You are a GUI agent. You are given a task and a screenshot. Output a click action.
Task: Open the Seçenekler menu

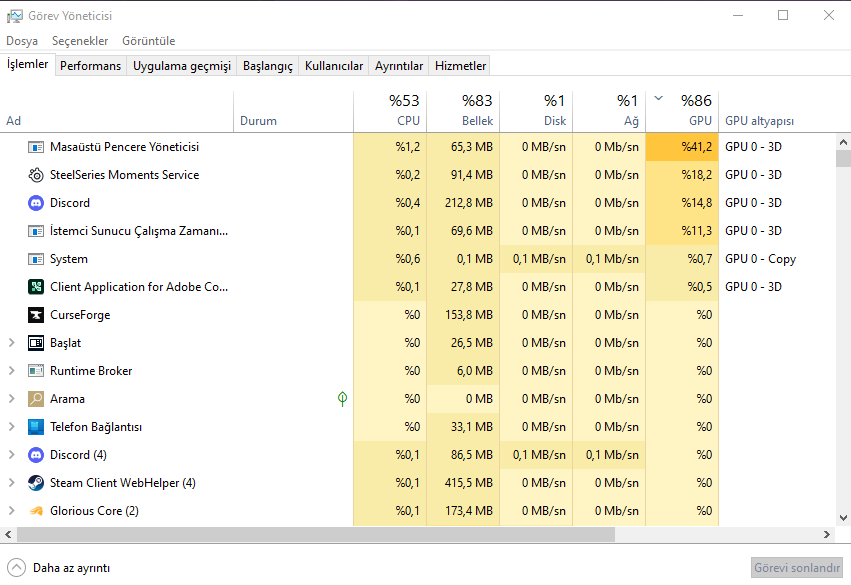point(80,41)
